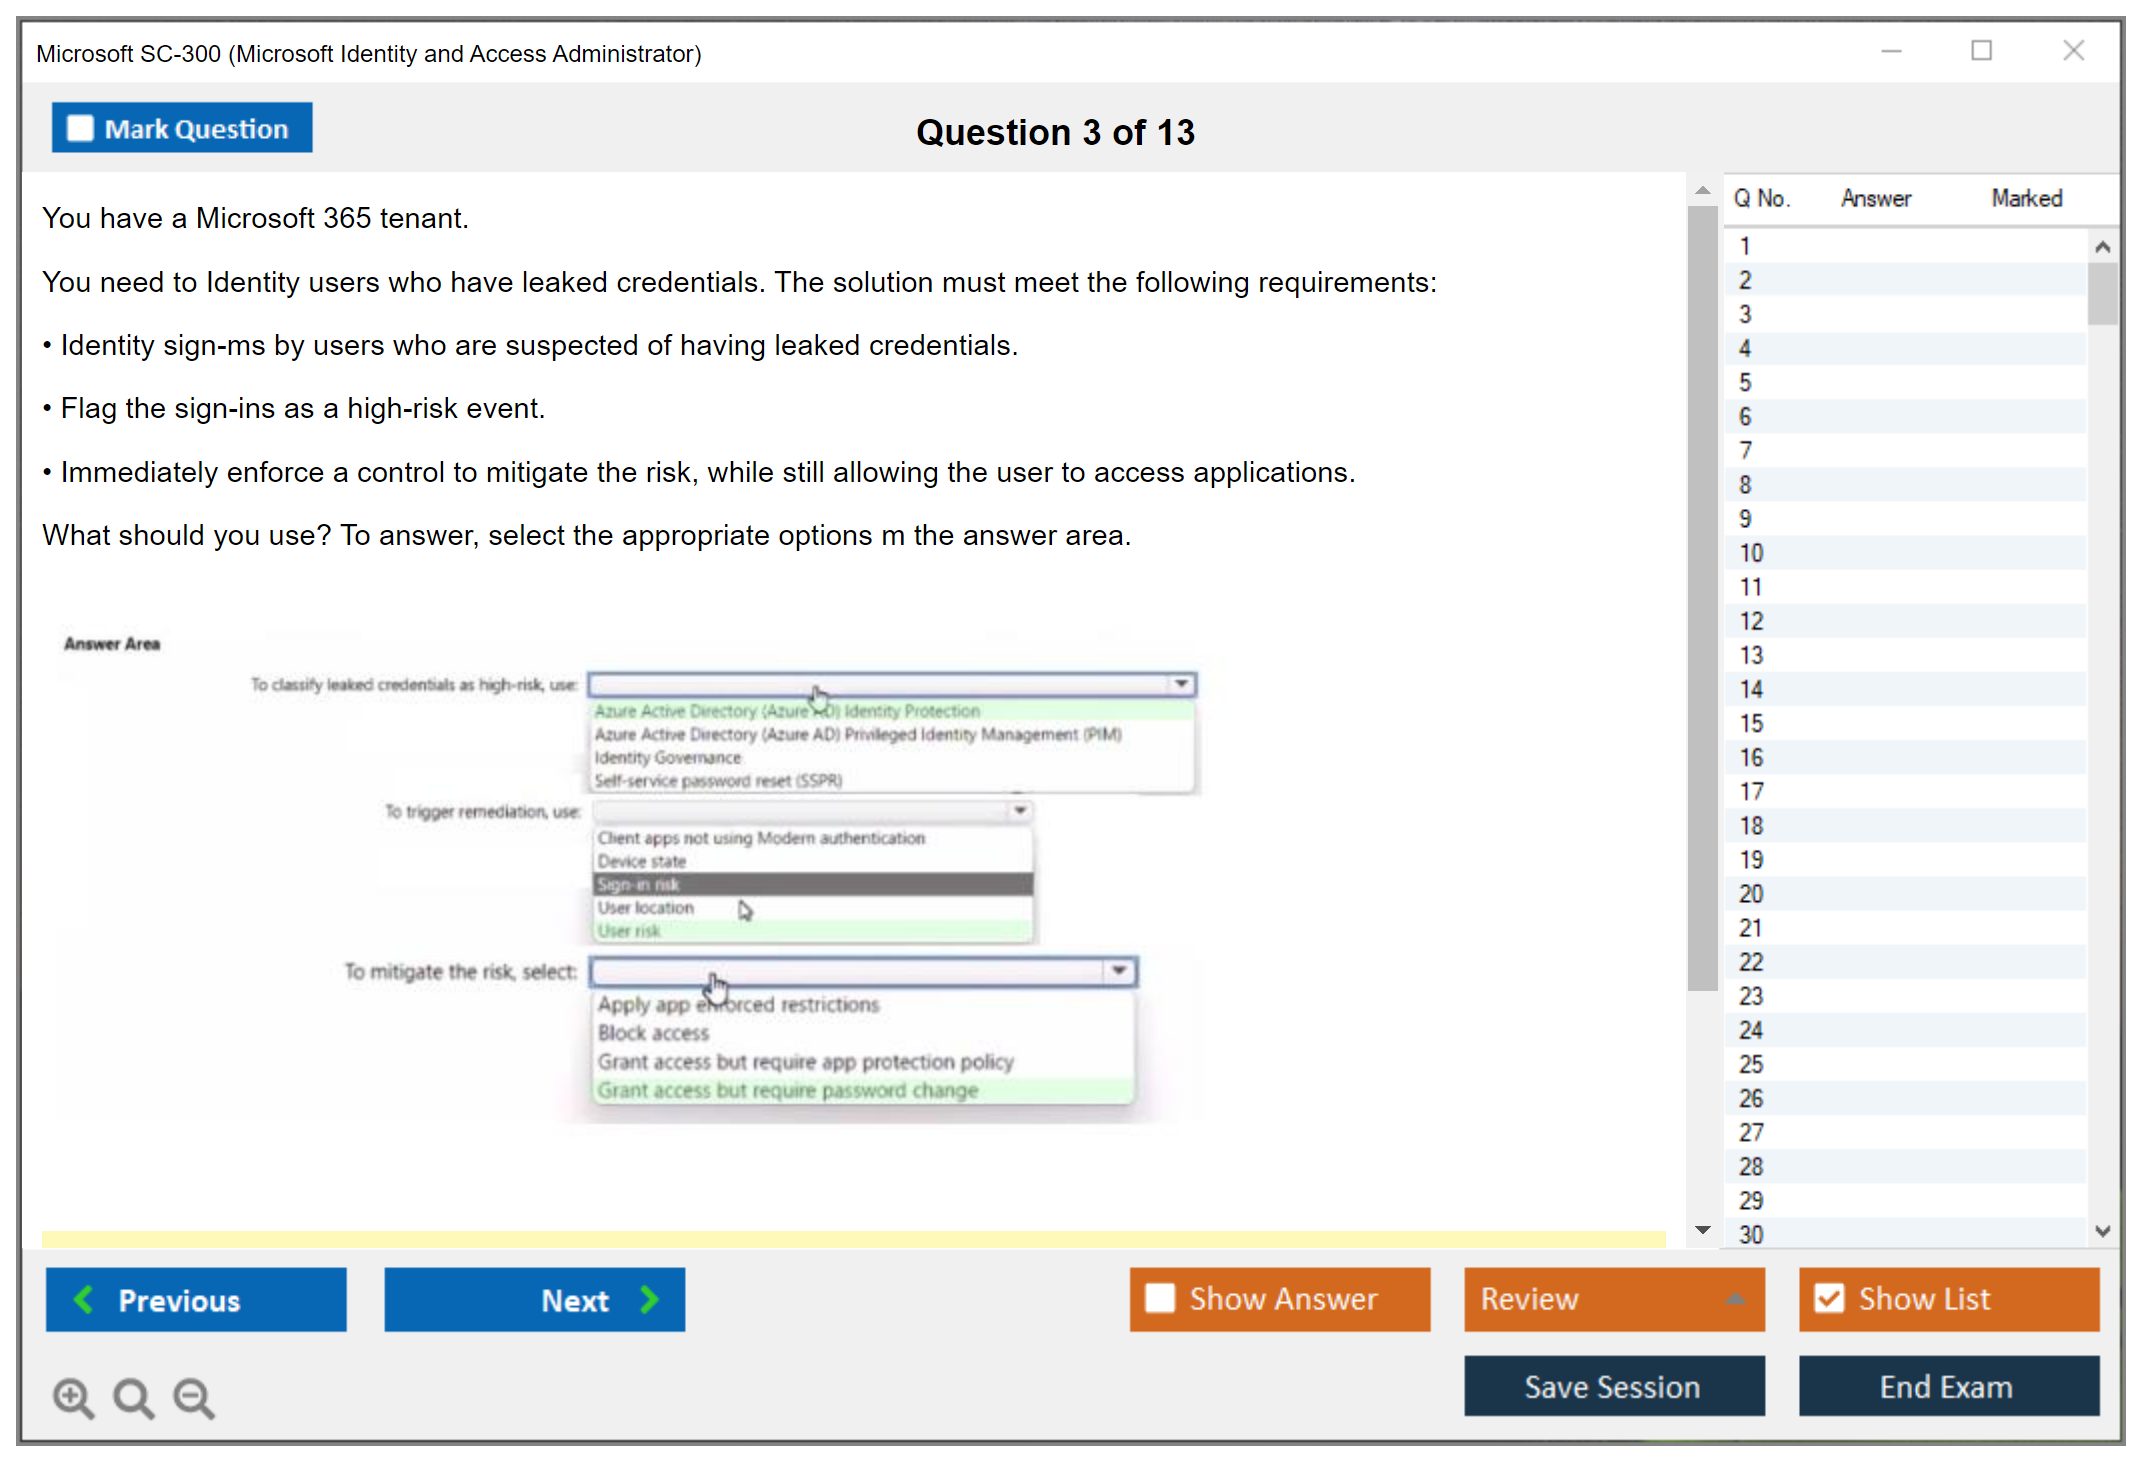Click the green right chevron on Next
This screenshot has width=2150, height=1470.
click(x=649, y=1299)
